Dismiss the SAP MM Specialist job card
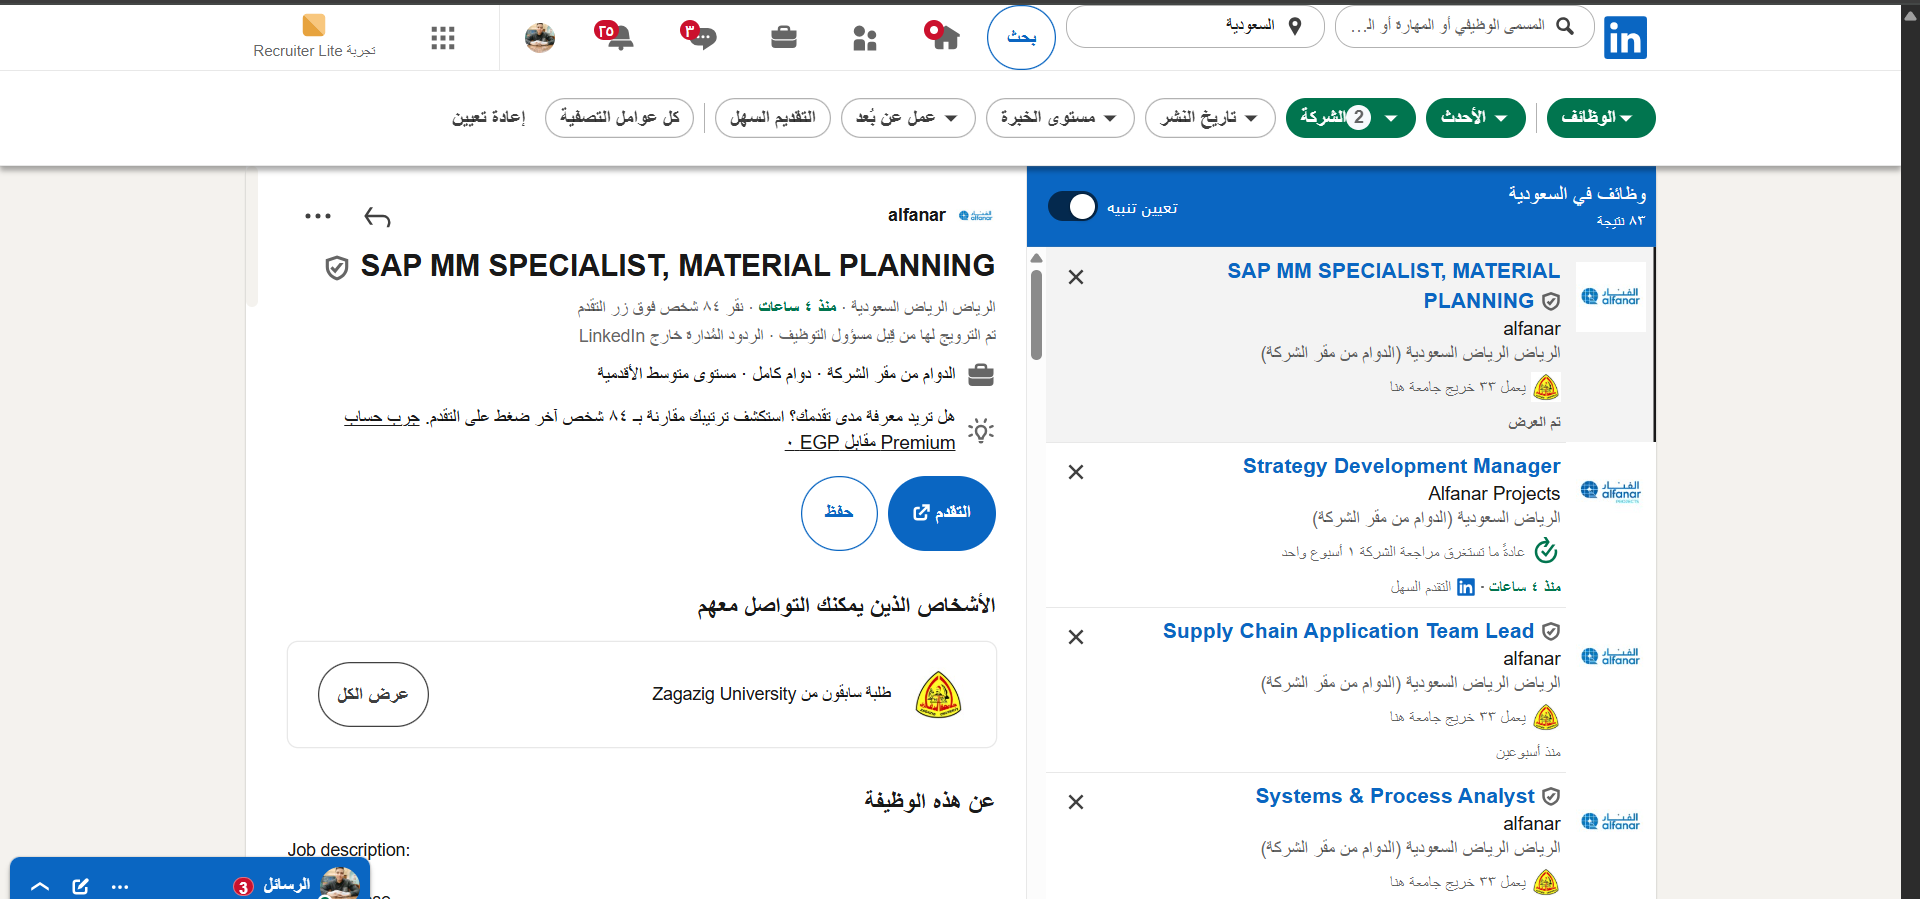Screen dimensions: 1920x899 point(1076,277)
